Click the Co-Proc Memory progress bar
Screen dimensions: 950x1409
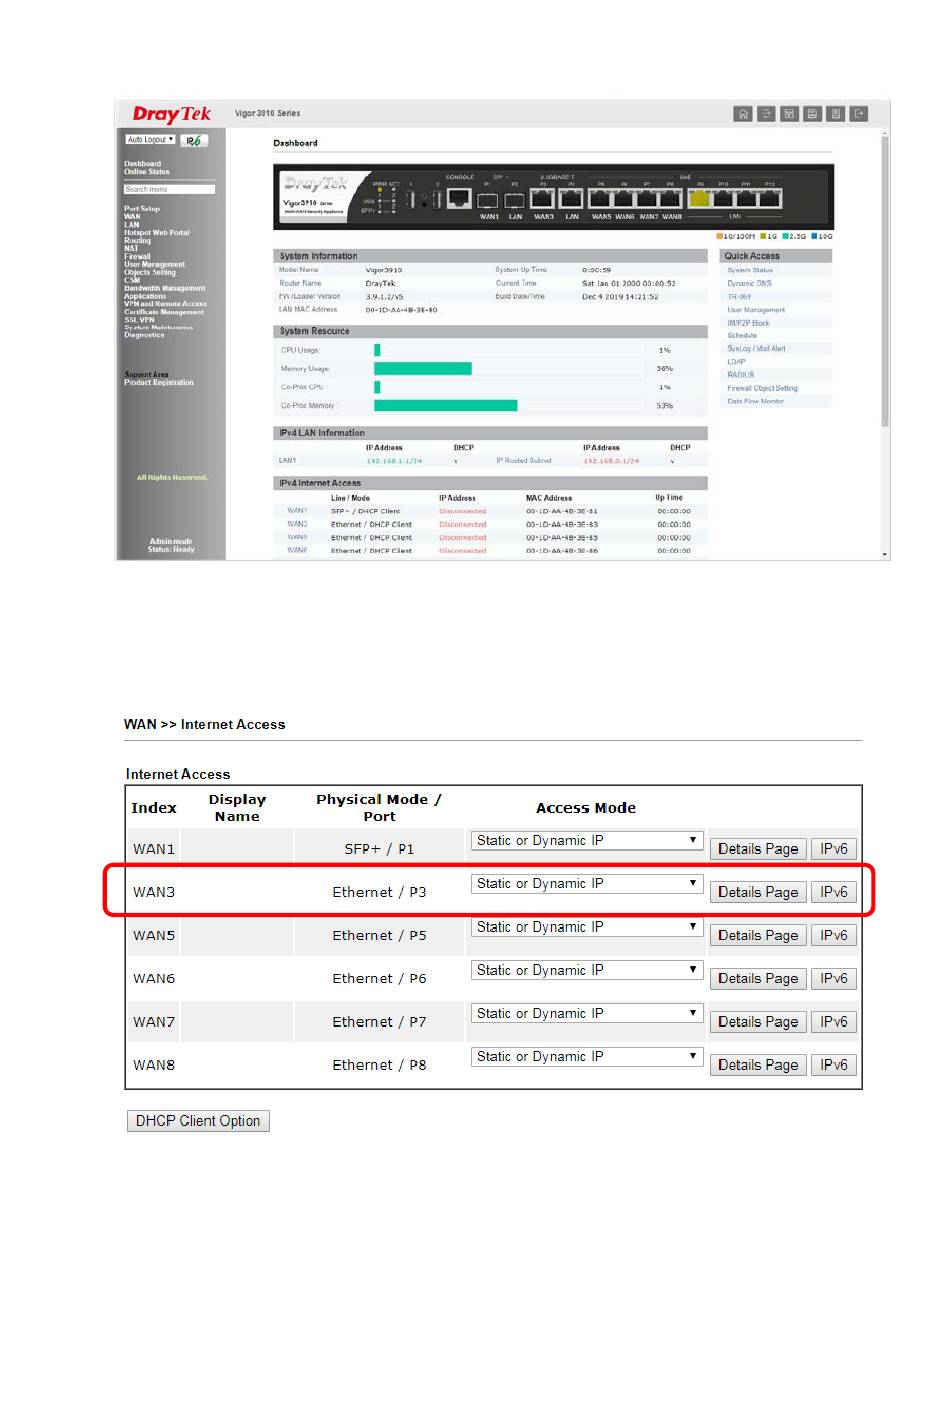coord(509,406)
